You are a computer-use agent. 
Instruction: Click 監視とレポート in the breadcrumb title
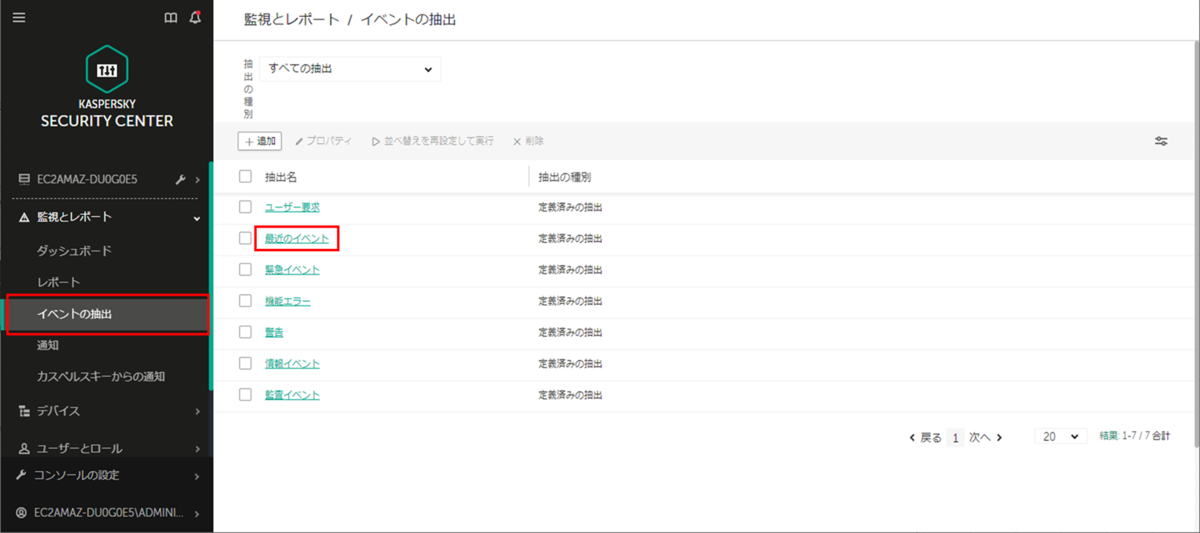(291, 19)
